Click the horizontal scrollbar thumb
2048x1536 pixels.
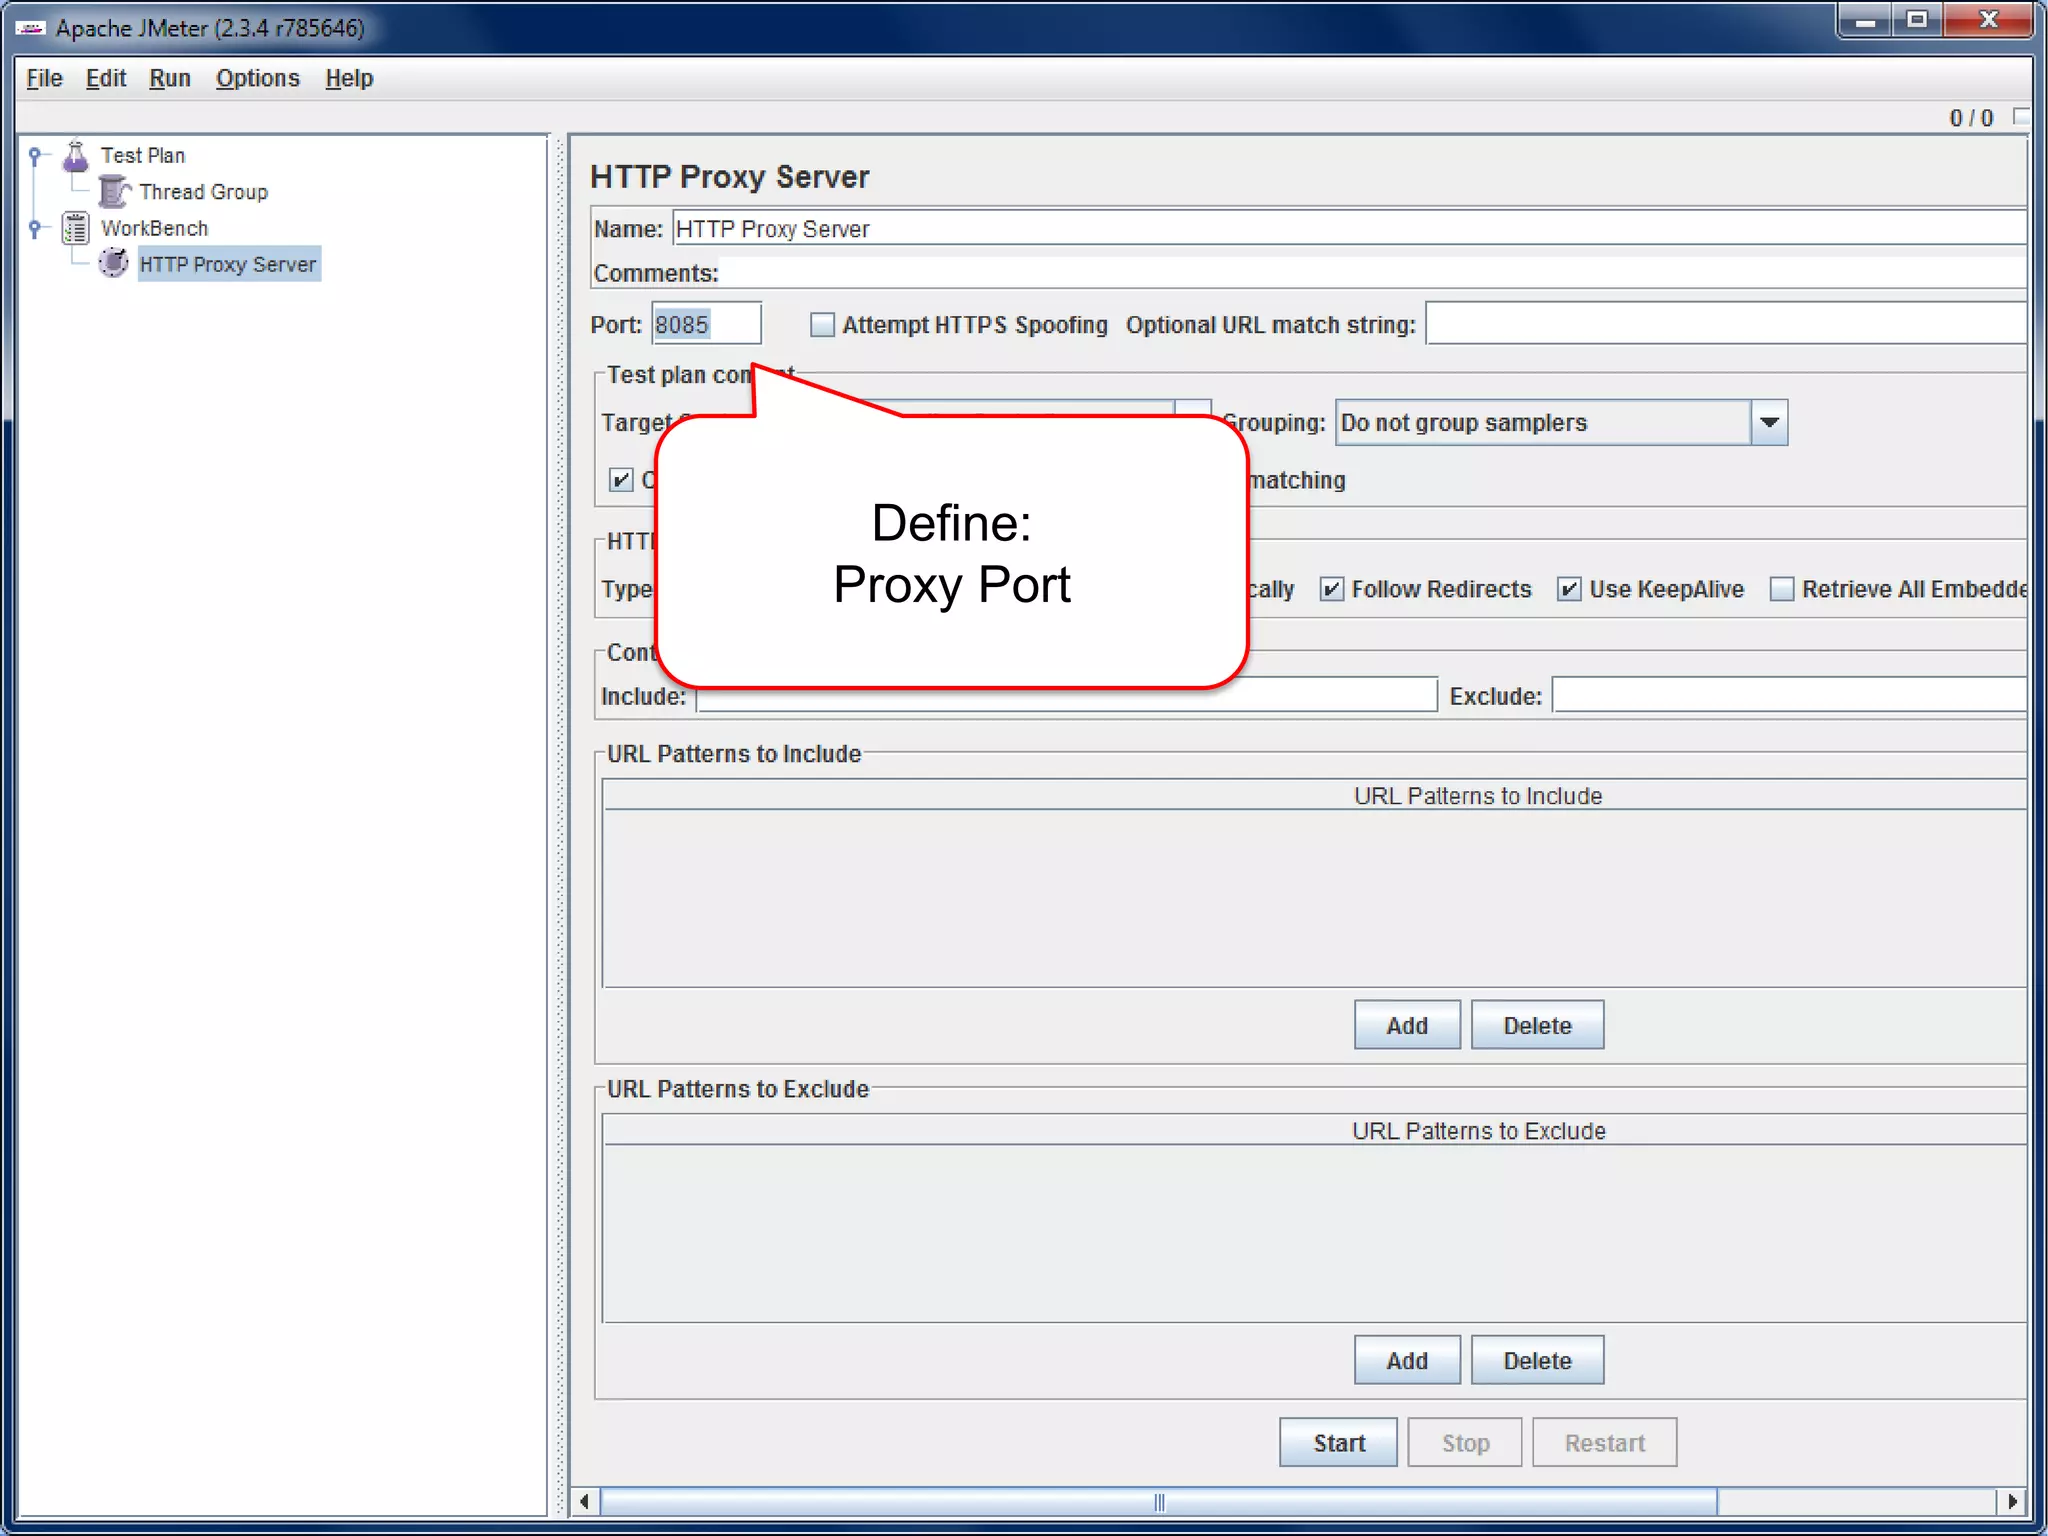1158,1501
